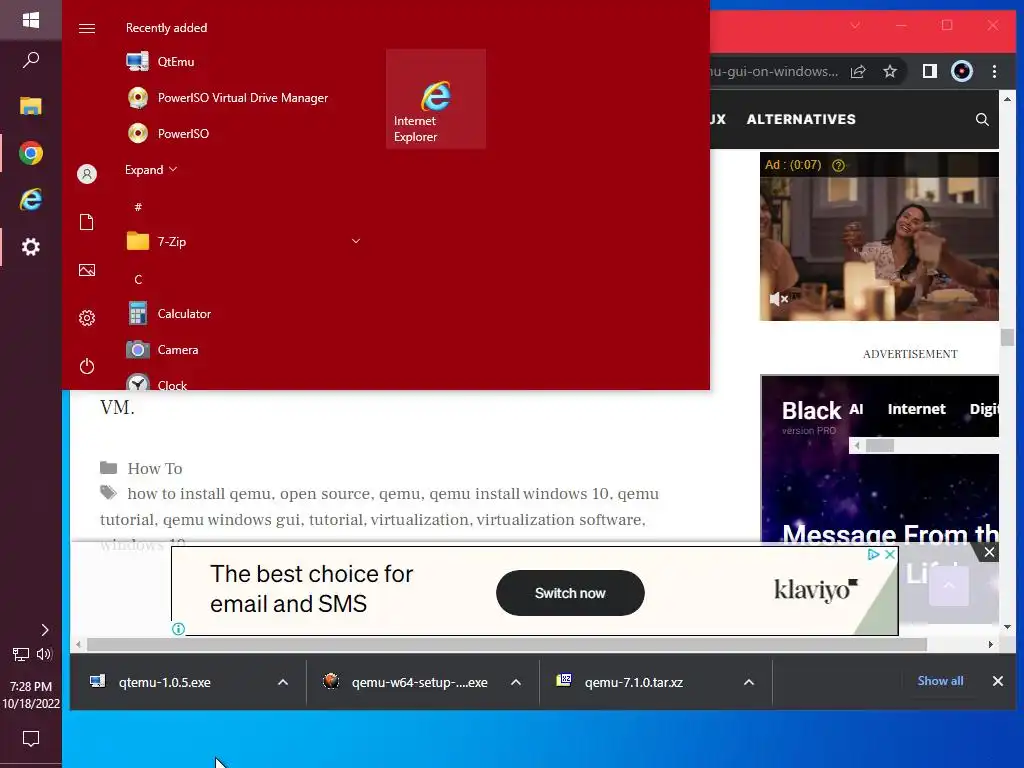Show hidden tray icons chevron
The image size is (1024, 768).
[44, 630]
